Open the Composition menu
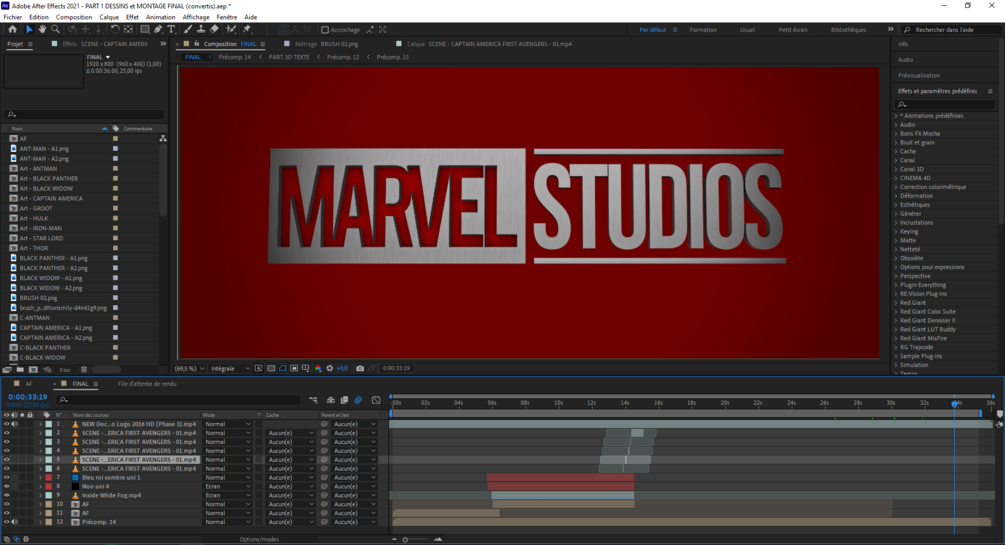The image size is (1005, 545). [x=74, y=17]
